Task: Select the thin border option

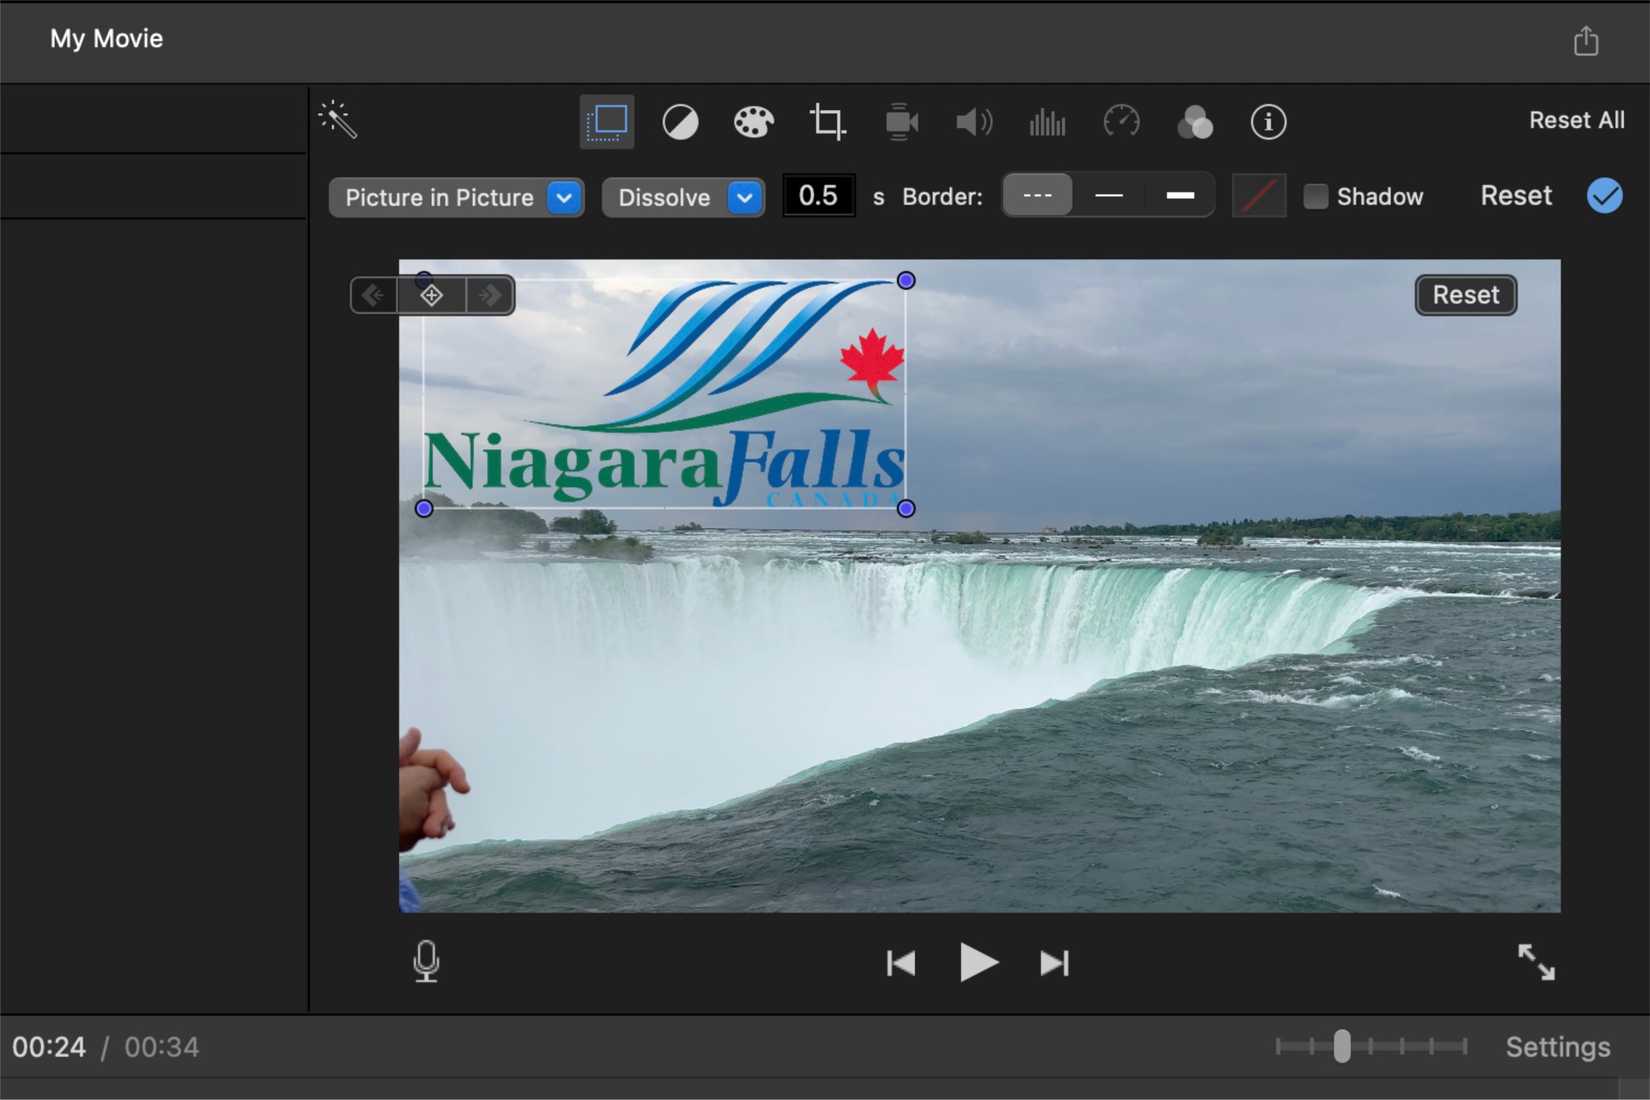Action: pyautogui.click(x=1108, y=195)
